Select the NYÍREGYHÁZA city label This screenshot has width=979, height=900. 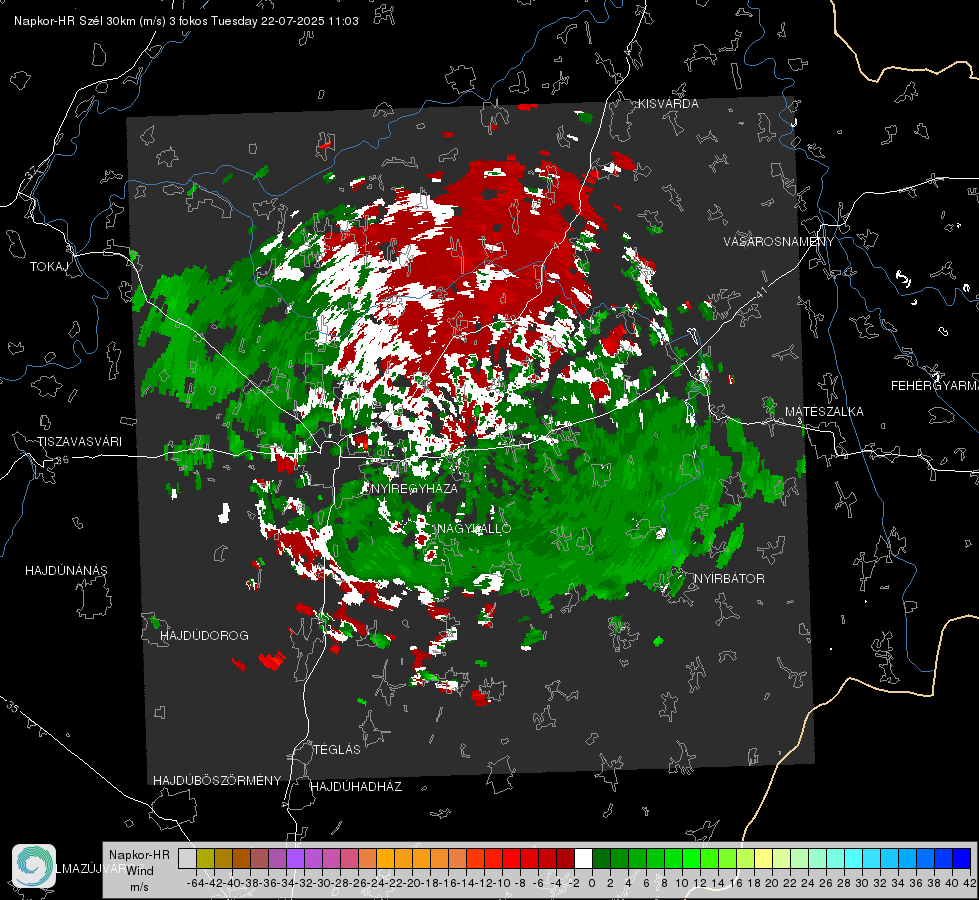[x=414, y=488]
